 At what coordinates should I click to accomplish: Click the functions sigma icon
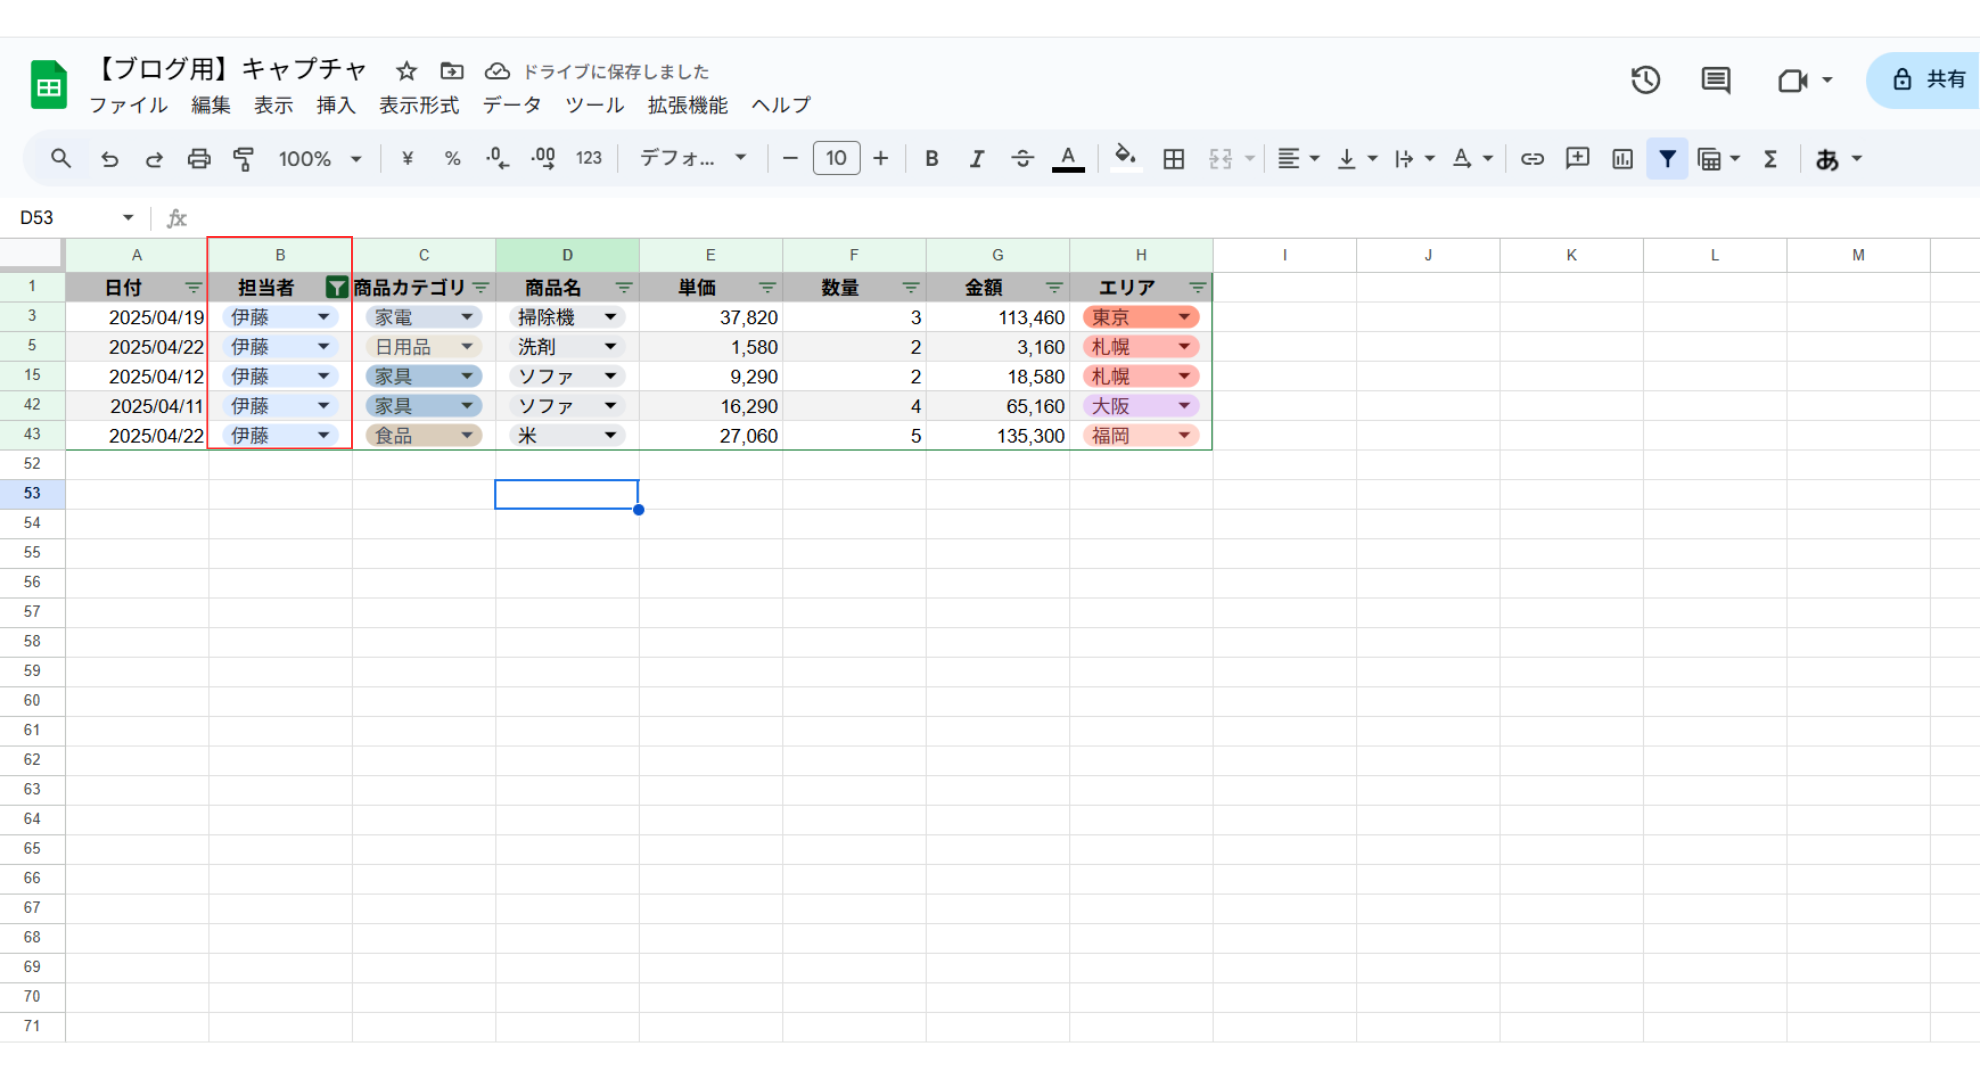pyautogui.click(x=1770, y=159)
